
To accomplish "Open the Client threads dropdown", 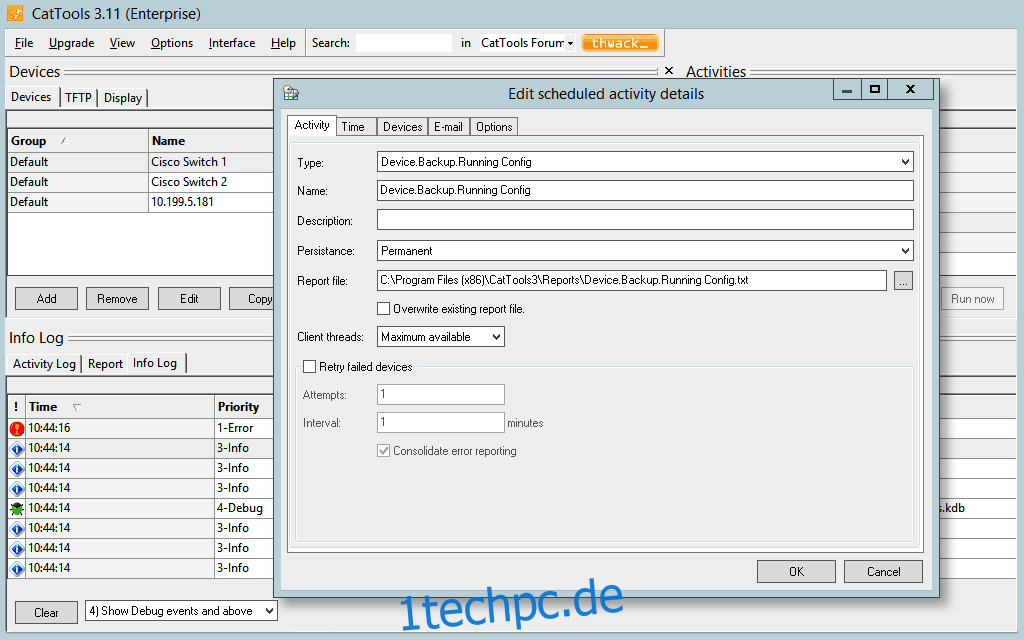I will coord(496,337).
